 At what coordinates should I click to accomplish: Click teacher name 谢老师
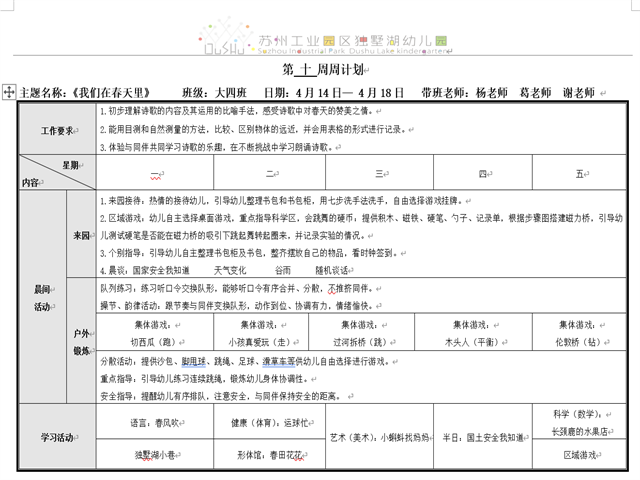click(x=579, y=93)
